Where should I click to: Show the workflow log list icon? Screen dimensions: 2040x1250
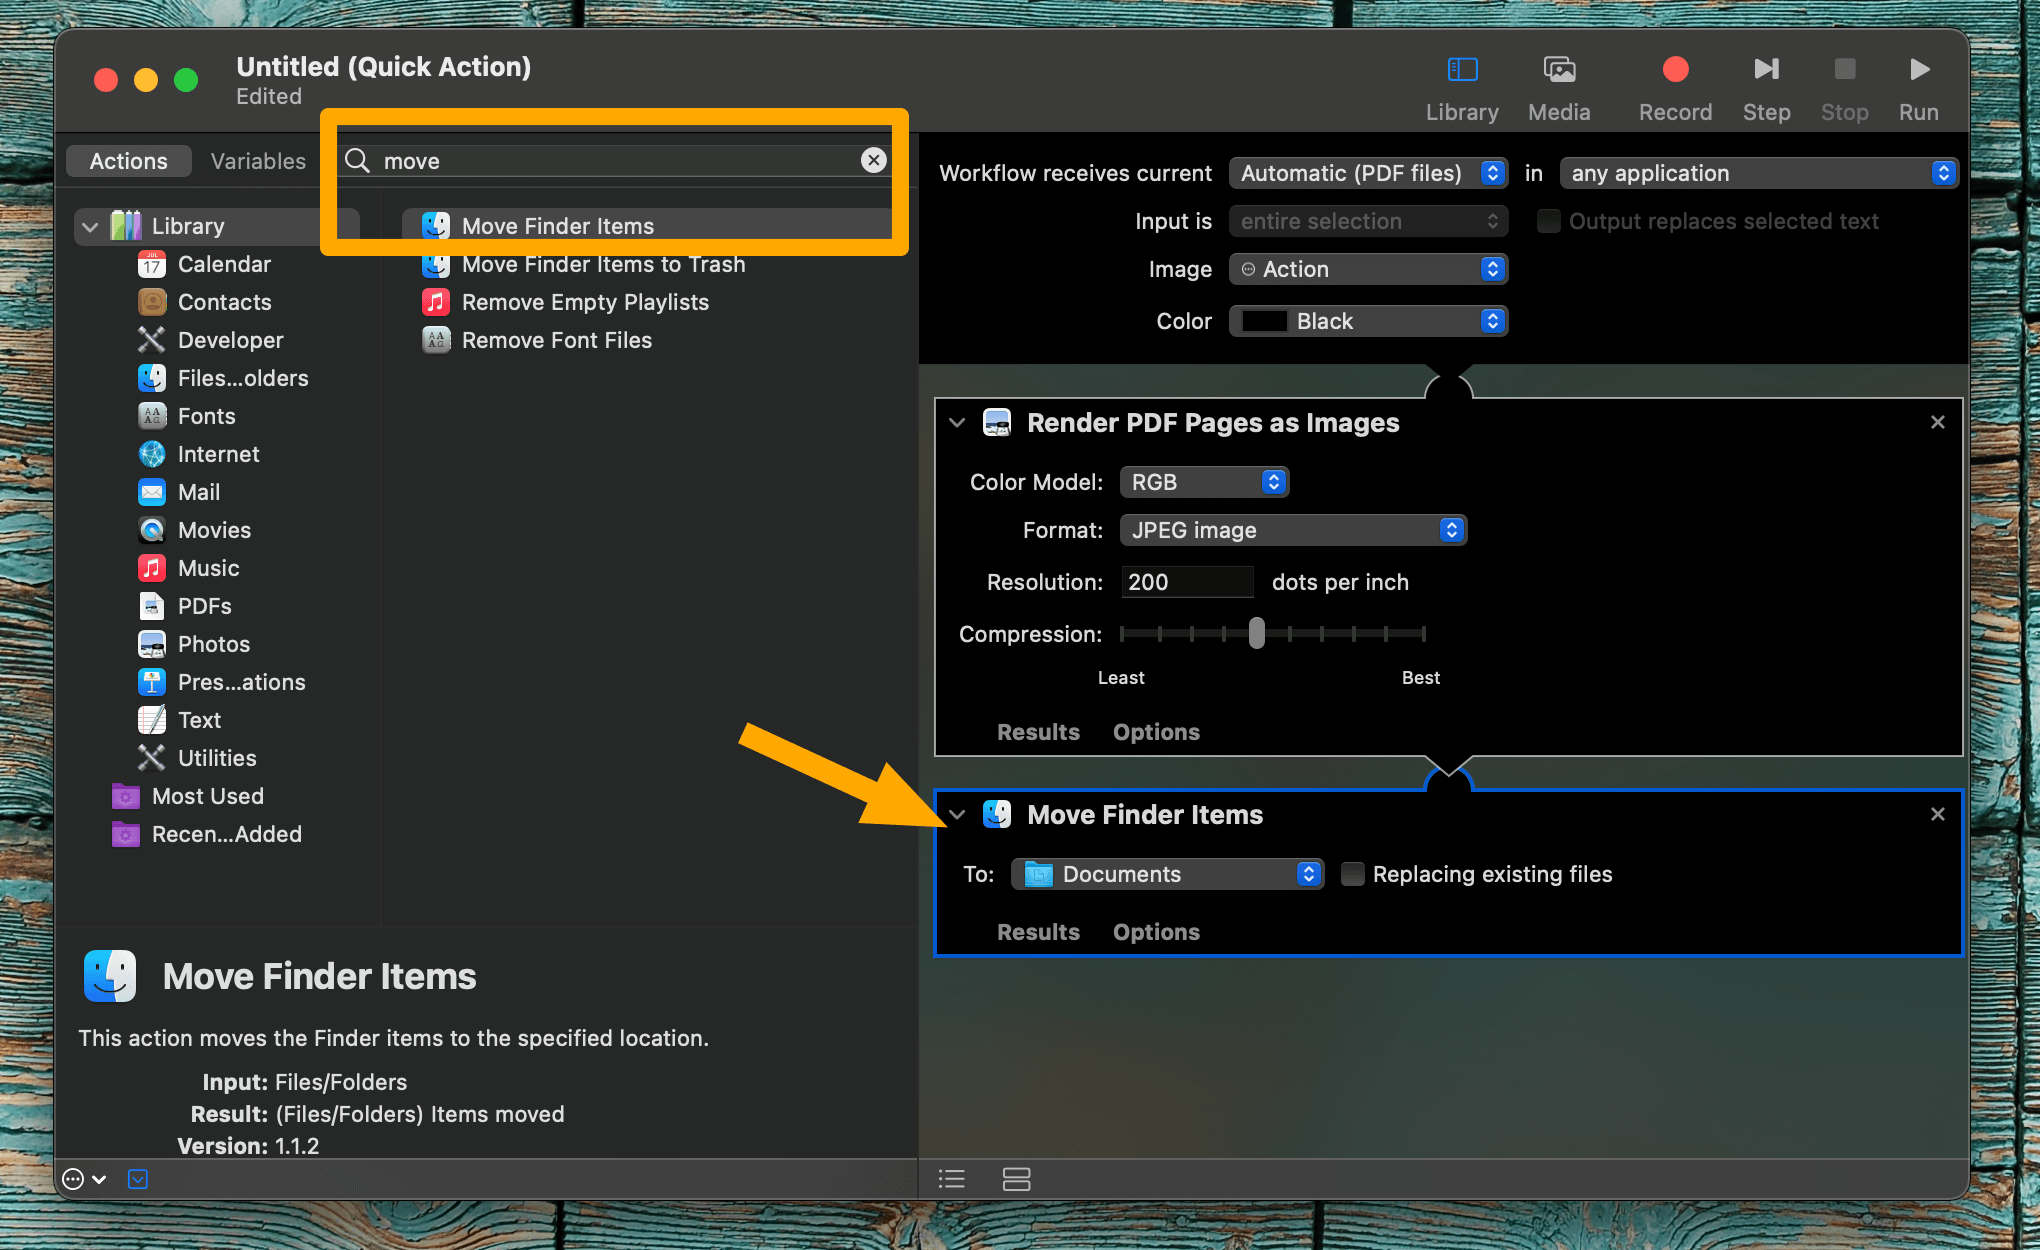coord(951,1179)
